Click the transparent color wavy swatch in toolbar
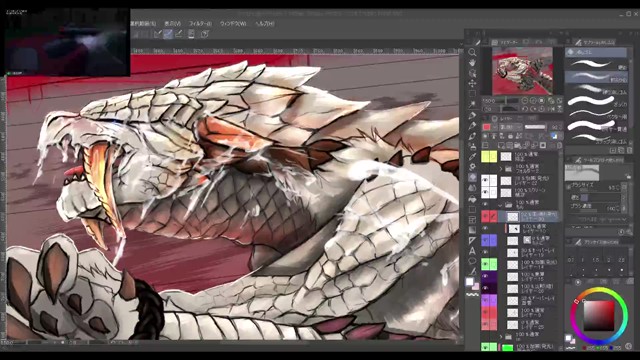This screenshot has height=360, width=640. 472,294
